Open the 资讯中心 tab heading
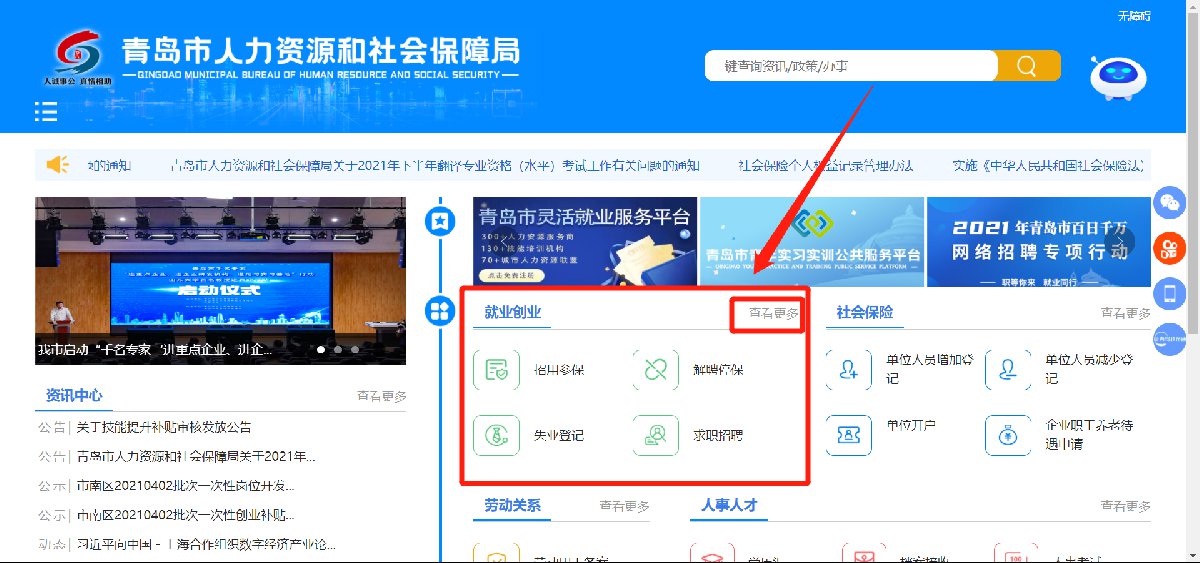 pos(74,395)
